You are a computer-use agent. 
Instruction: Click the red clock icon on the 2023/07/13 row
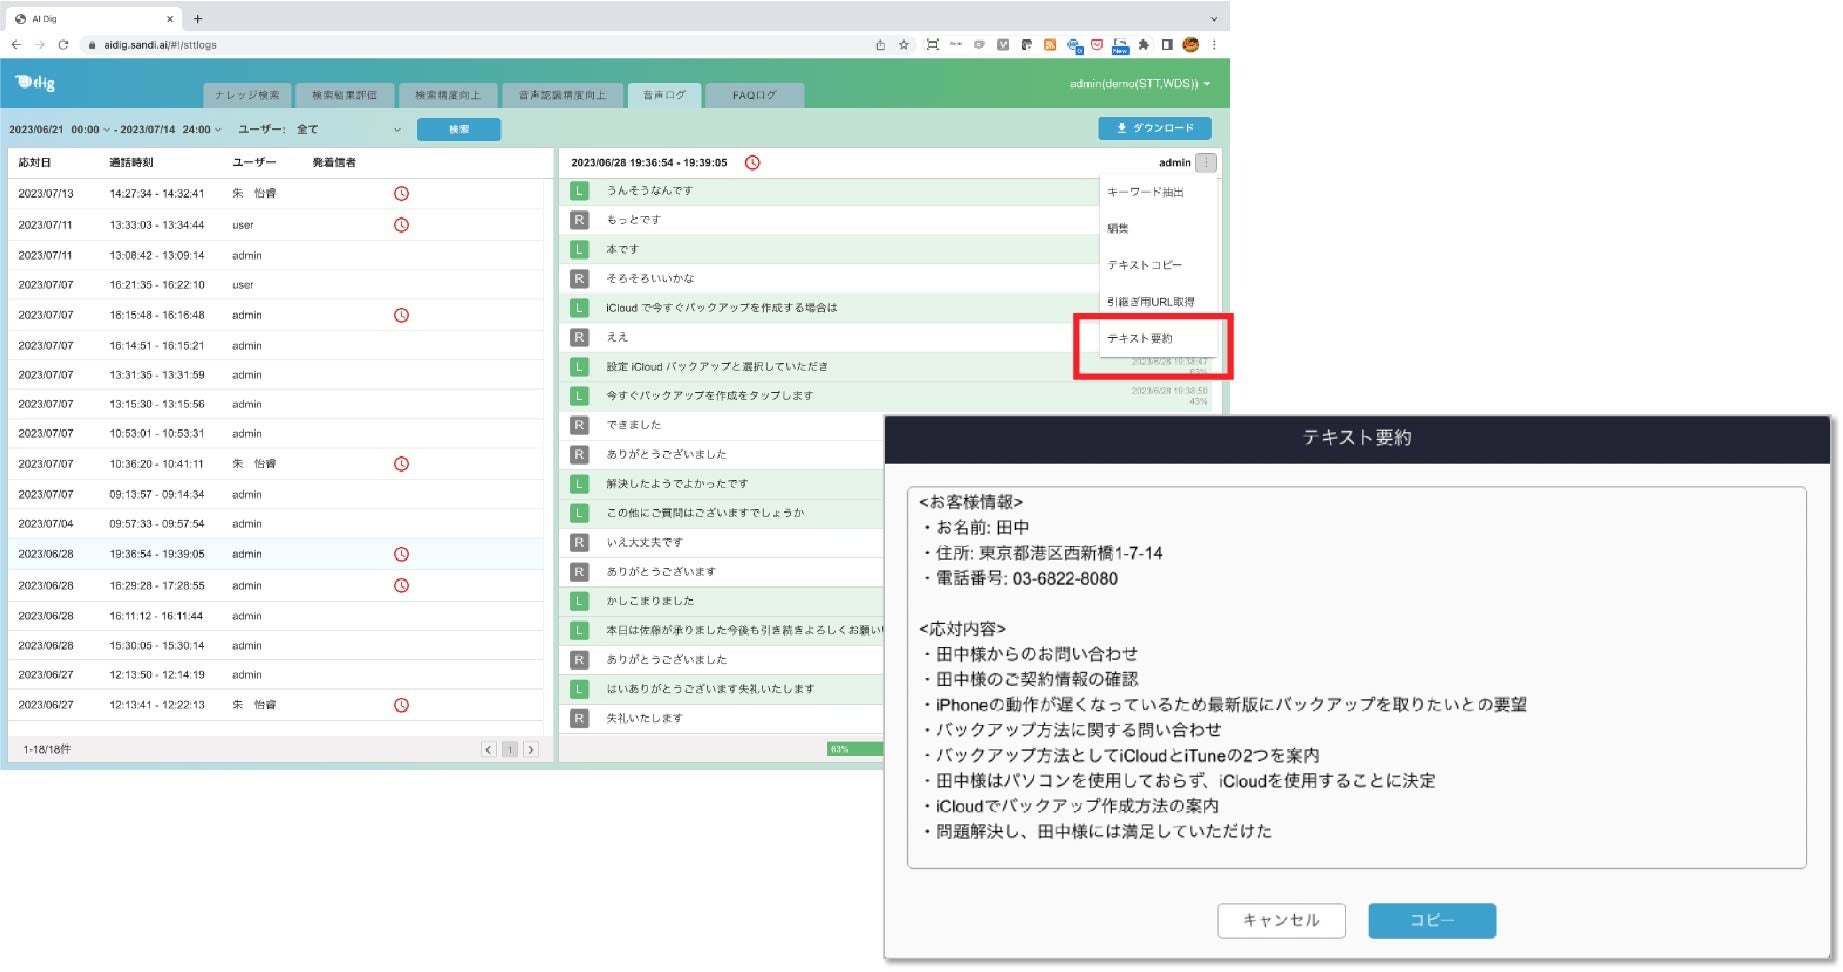(401, 193)
